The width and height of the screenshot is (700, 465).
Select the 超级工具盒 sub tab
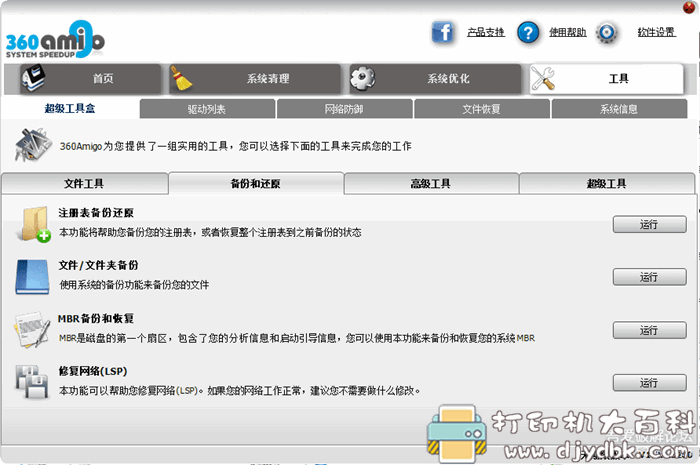[70, 108]
